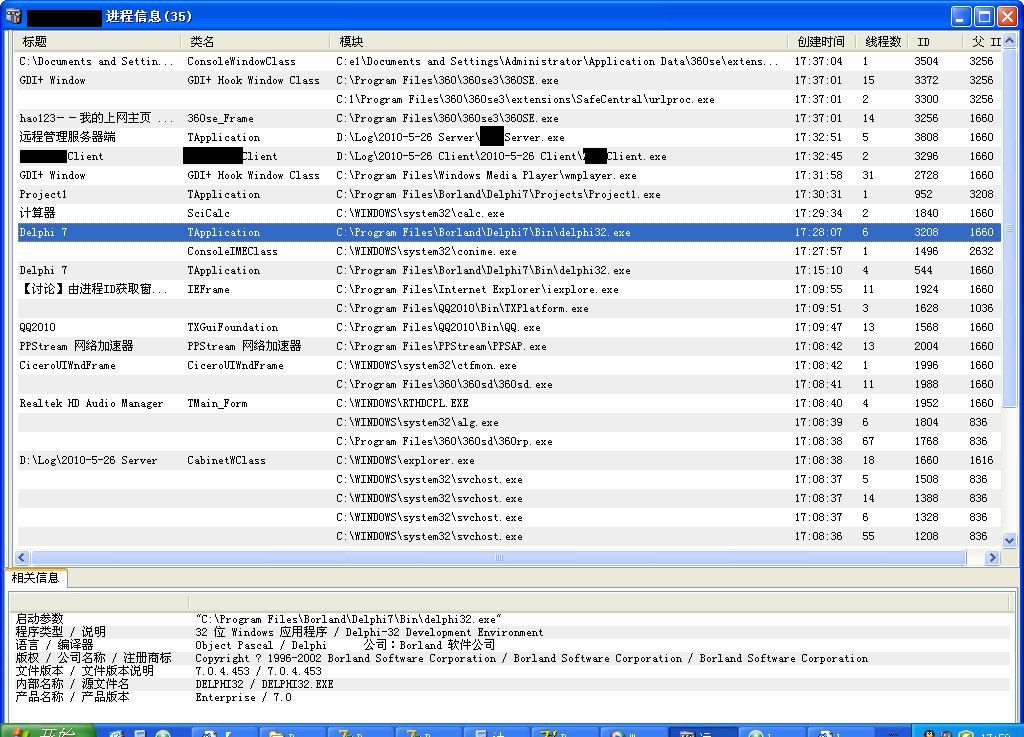
Task: Click the 启动参数 info row
Action: click(511, 619)
